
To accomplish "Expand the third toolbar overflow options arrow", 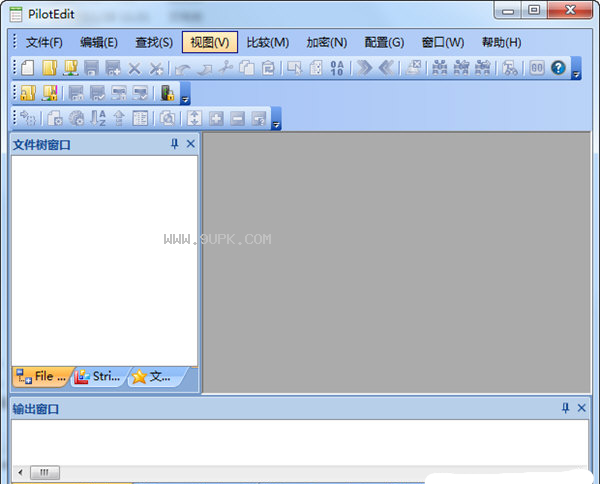I will [x=276, y=119].
